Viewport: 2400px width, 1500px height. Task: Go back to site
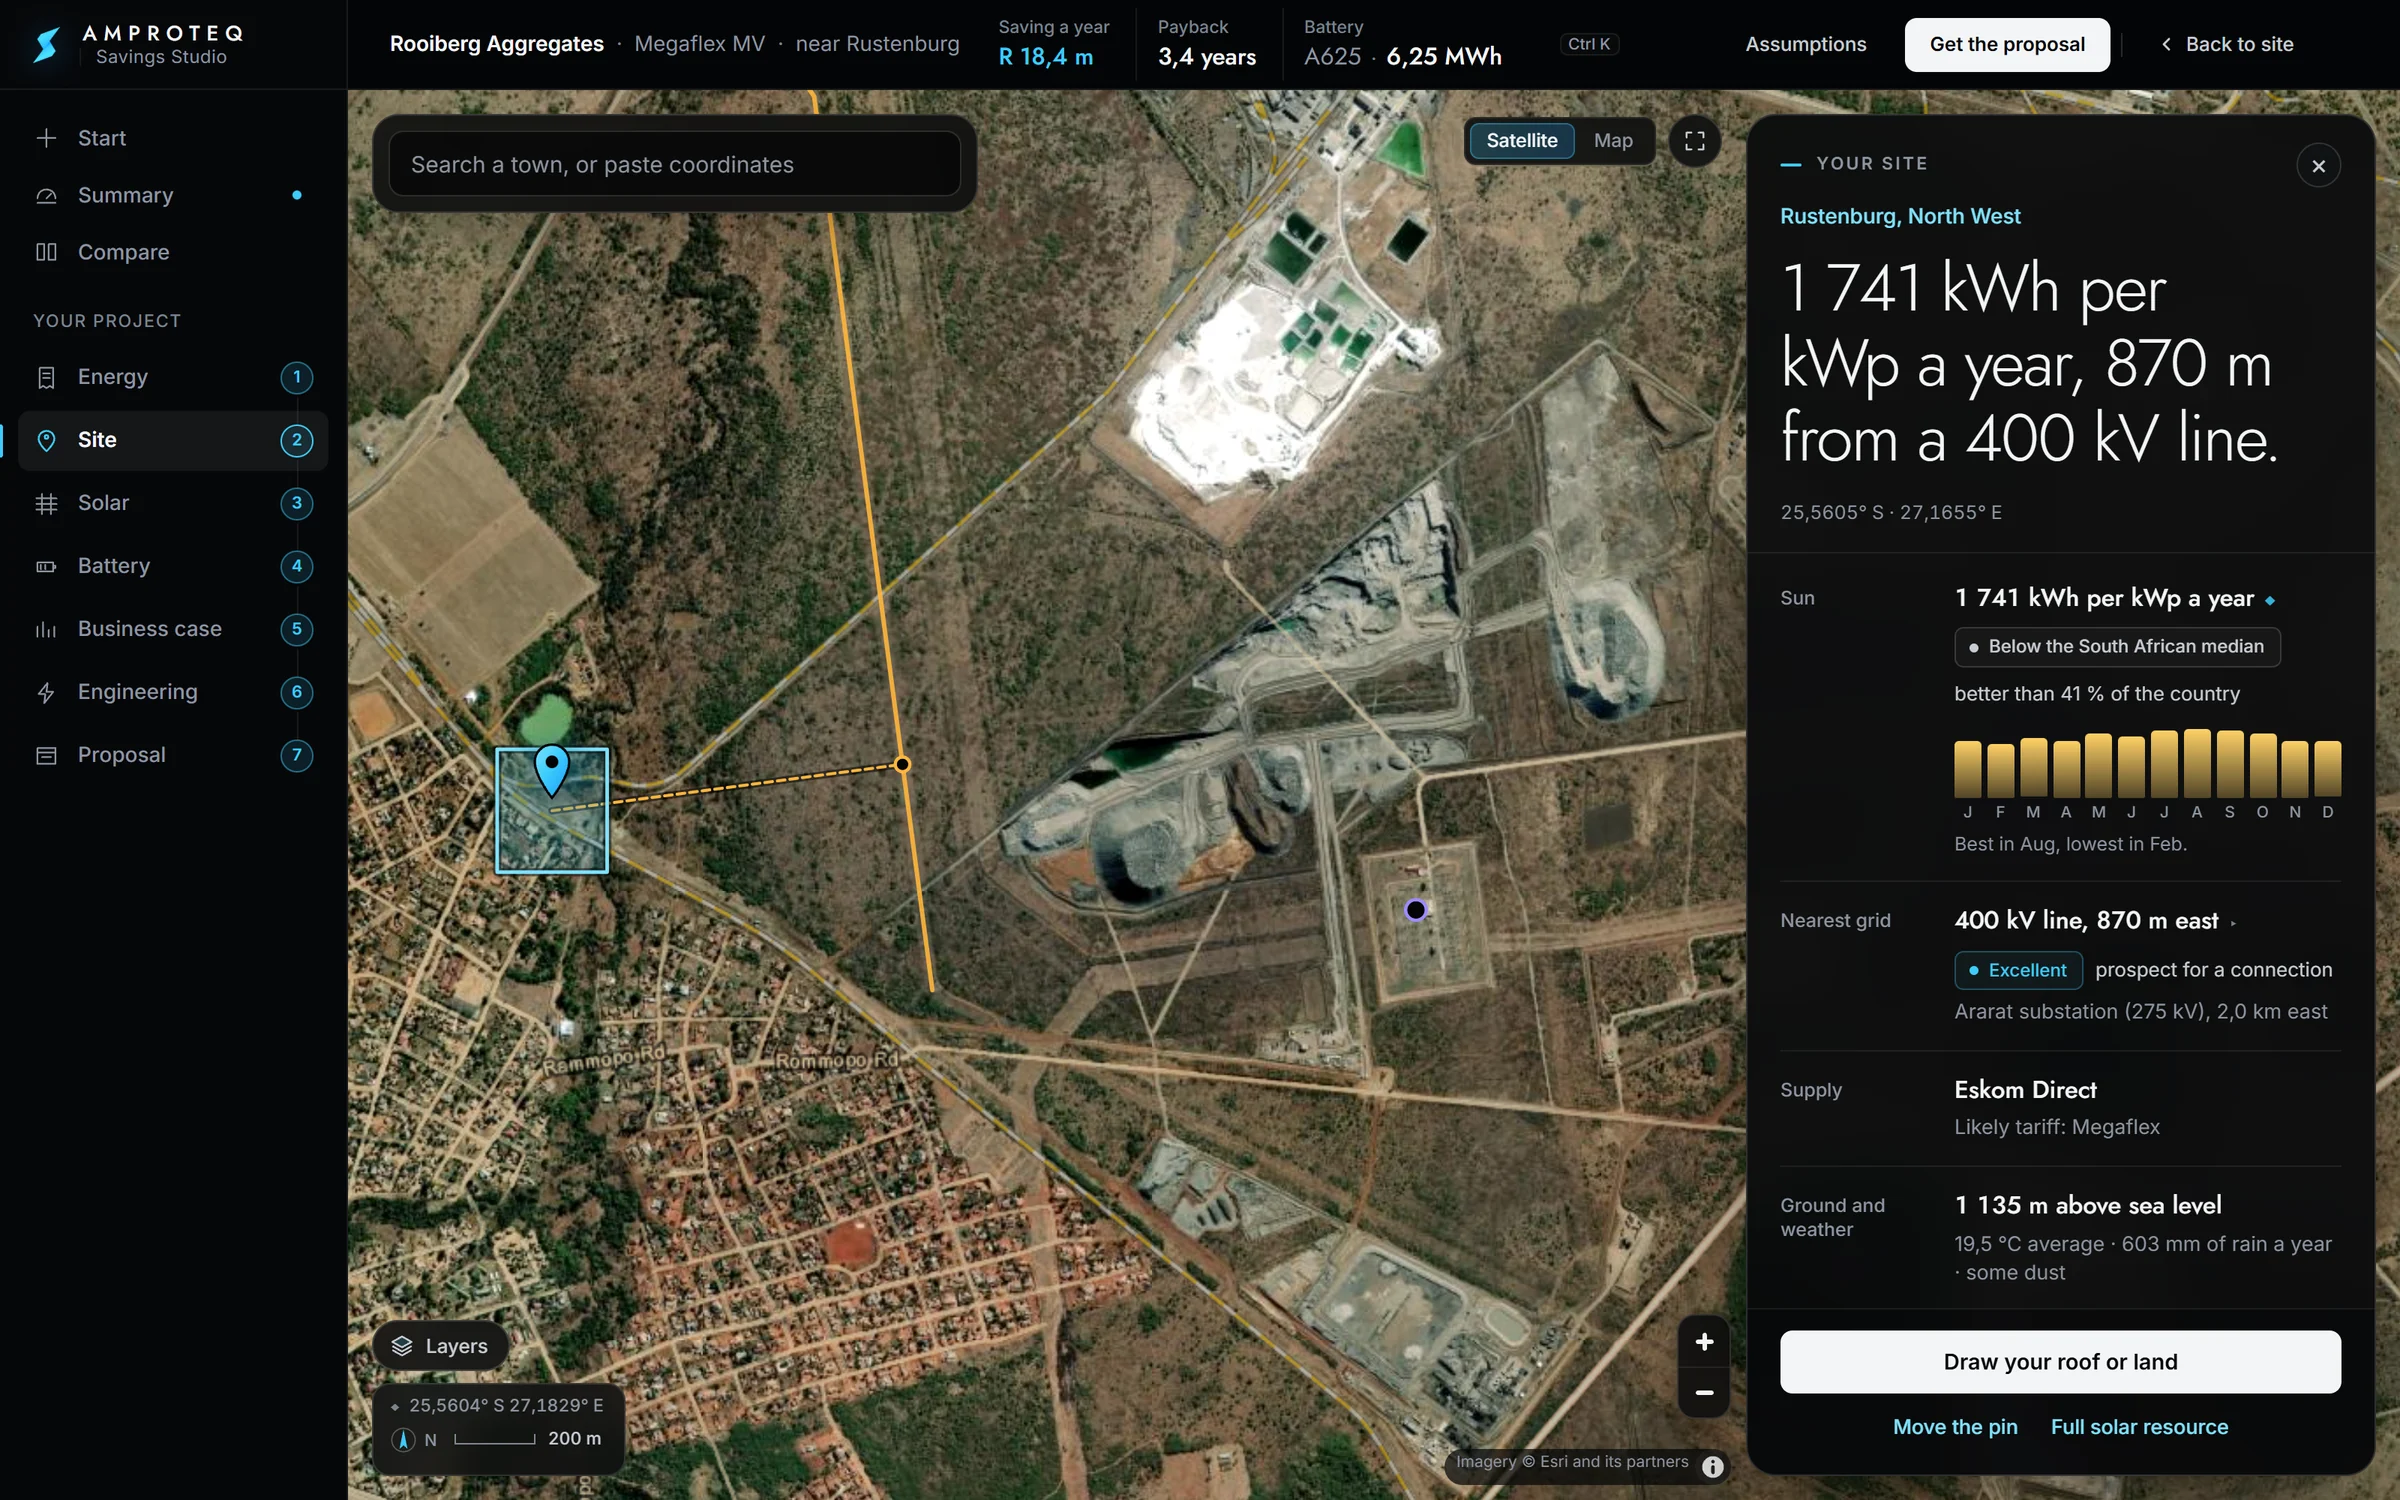point(2226,44)
